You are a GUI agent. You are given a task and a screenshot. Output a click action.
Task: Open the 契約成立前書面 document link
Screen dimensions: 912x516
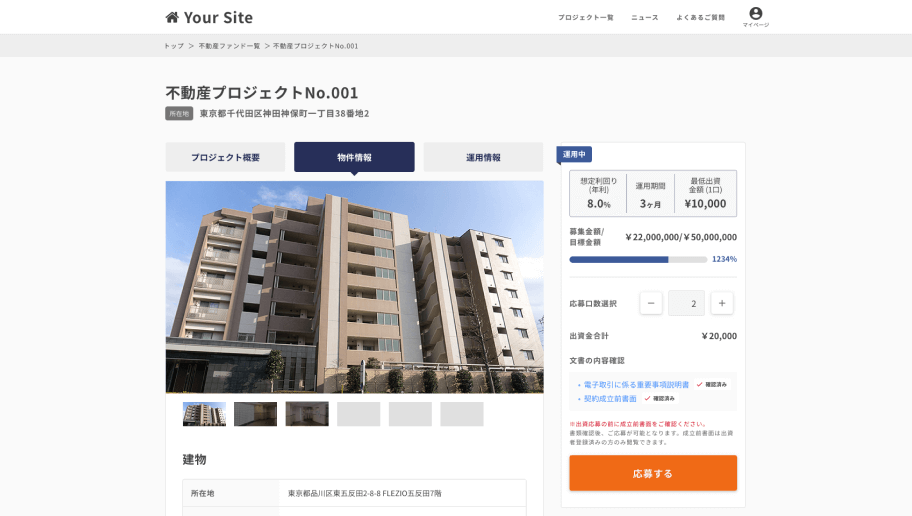610,398
